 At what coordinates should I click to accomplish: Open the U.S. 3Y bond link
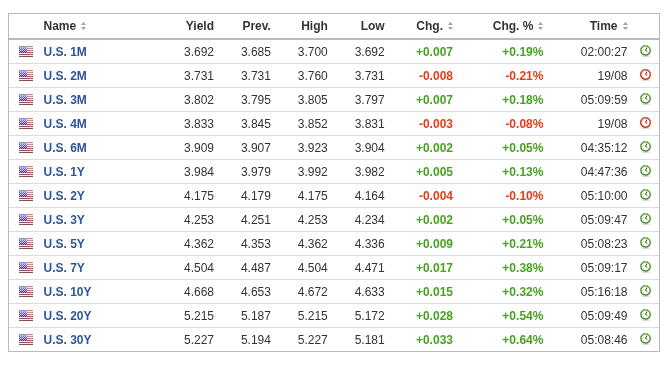(64, 219)
